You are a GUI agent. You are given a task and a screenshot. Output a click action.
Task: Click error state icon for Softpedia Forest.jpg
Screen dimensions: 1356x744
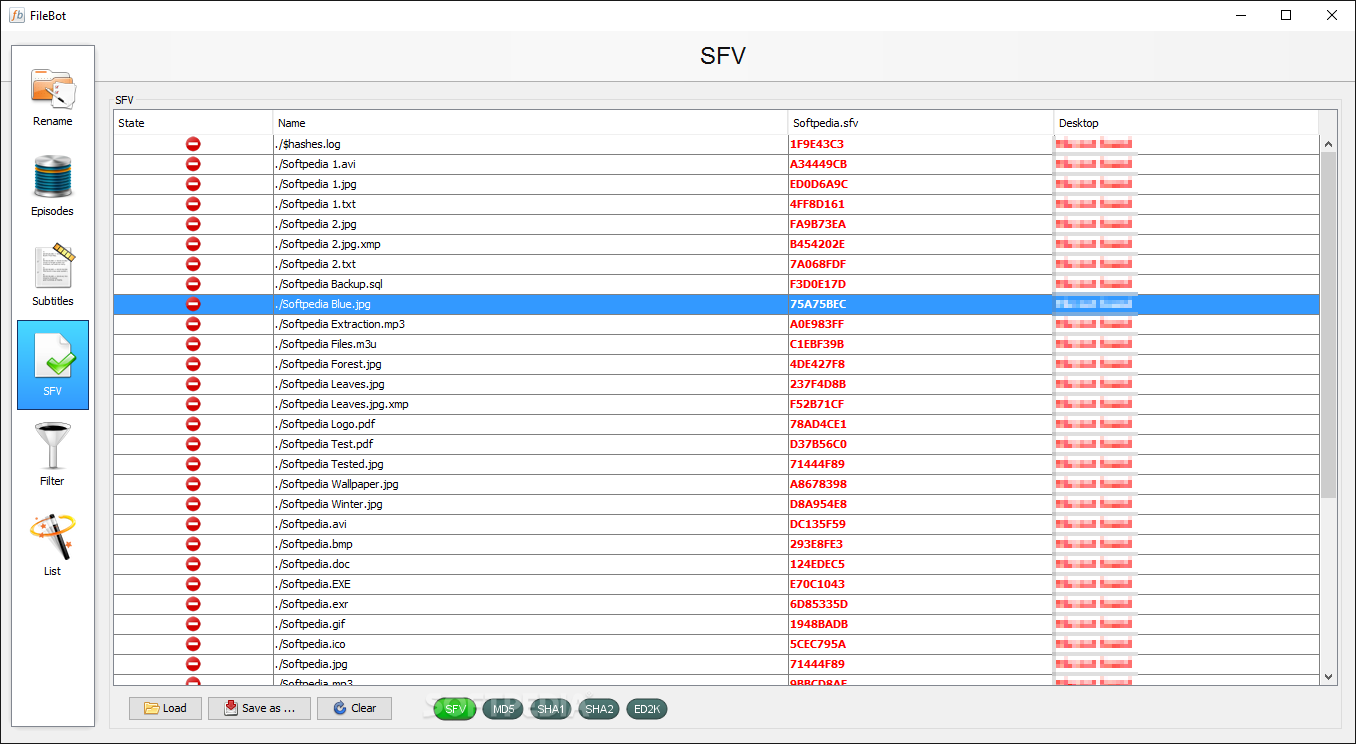tap(193, 364)
